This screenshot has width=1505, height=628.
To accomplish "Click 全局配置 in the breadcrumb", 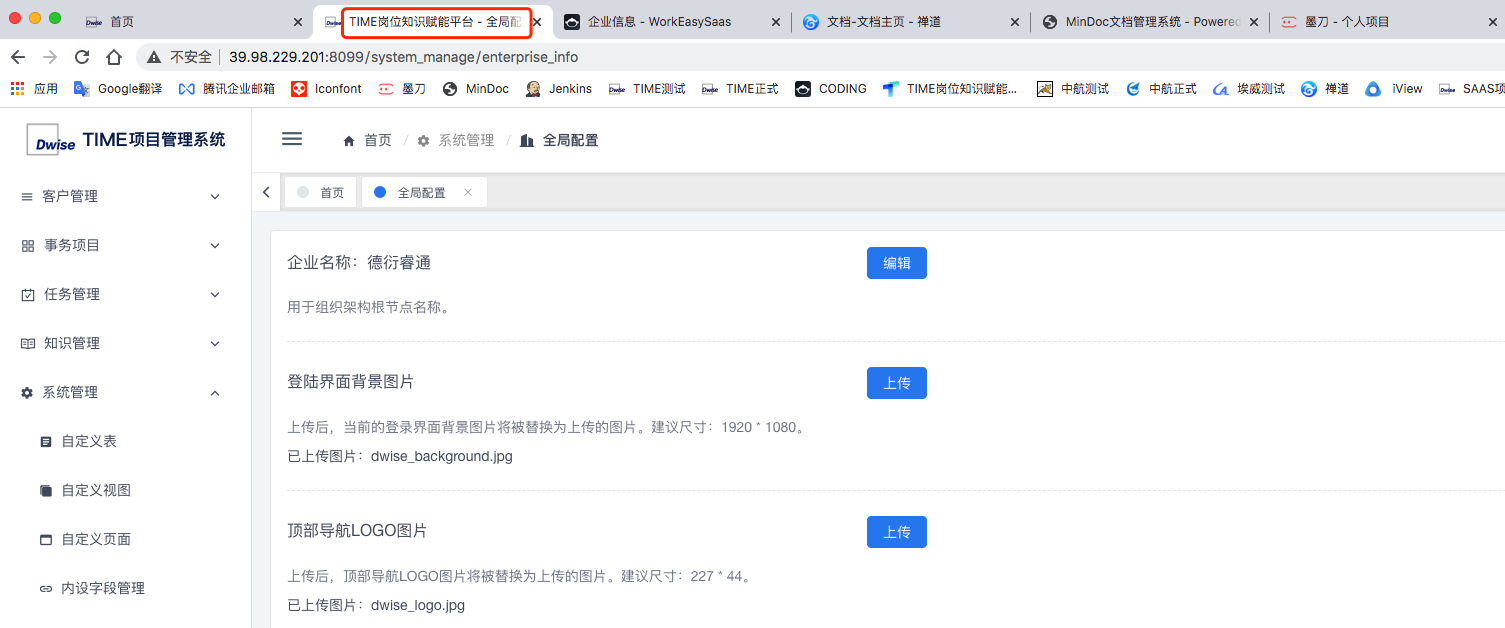I will pyautogui.click(x=560, y=140).
